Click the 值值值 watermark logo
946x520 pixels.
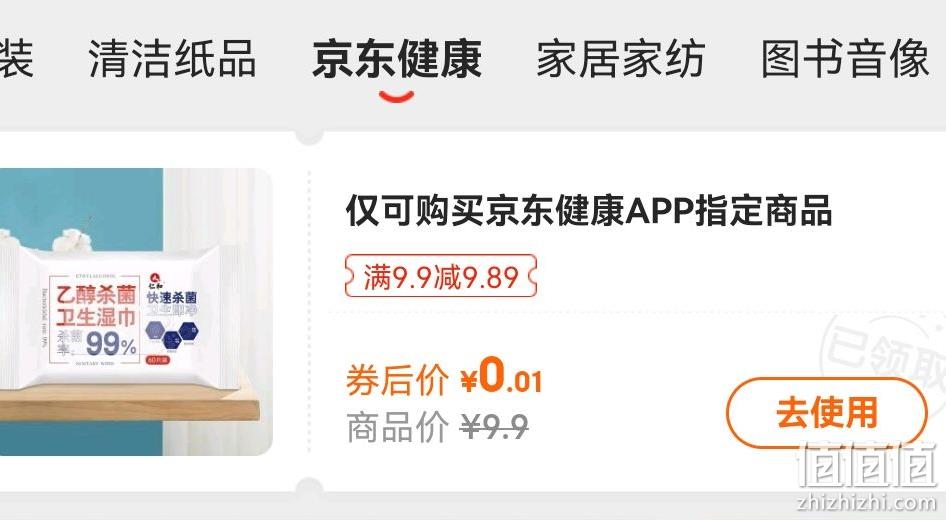pyautogui.click(x=867, y=465)
